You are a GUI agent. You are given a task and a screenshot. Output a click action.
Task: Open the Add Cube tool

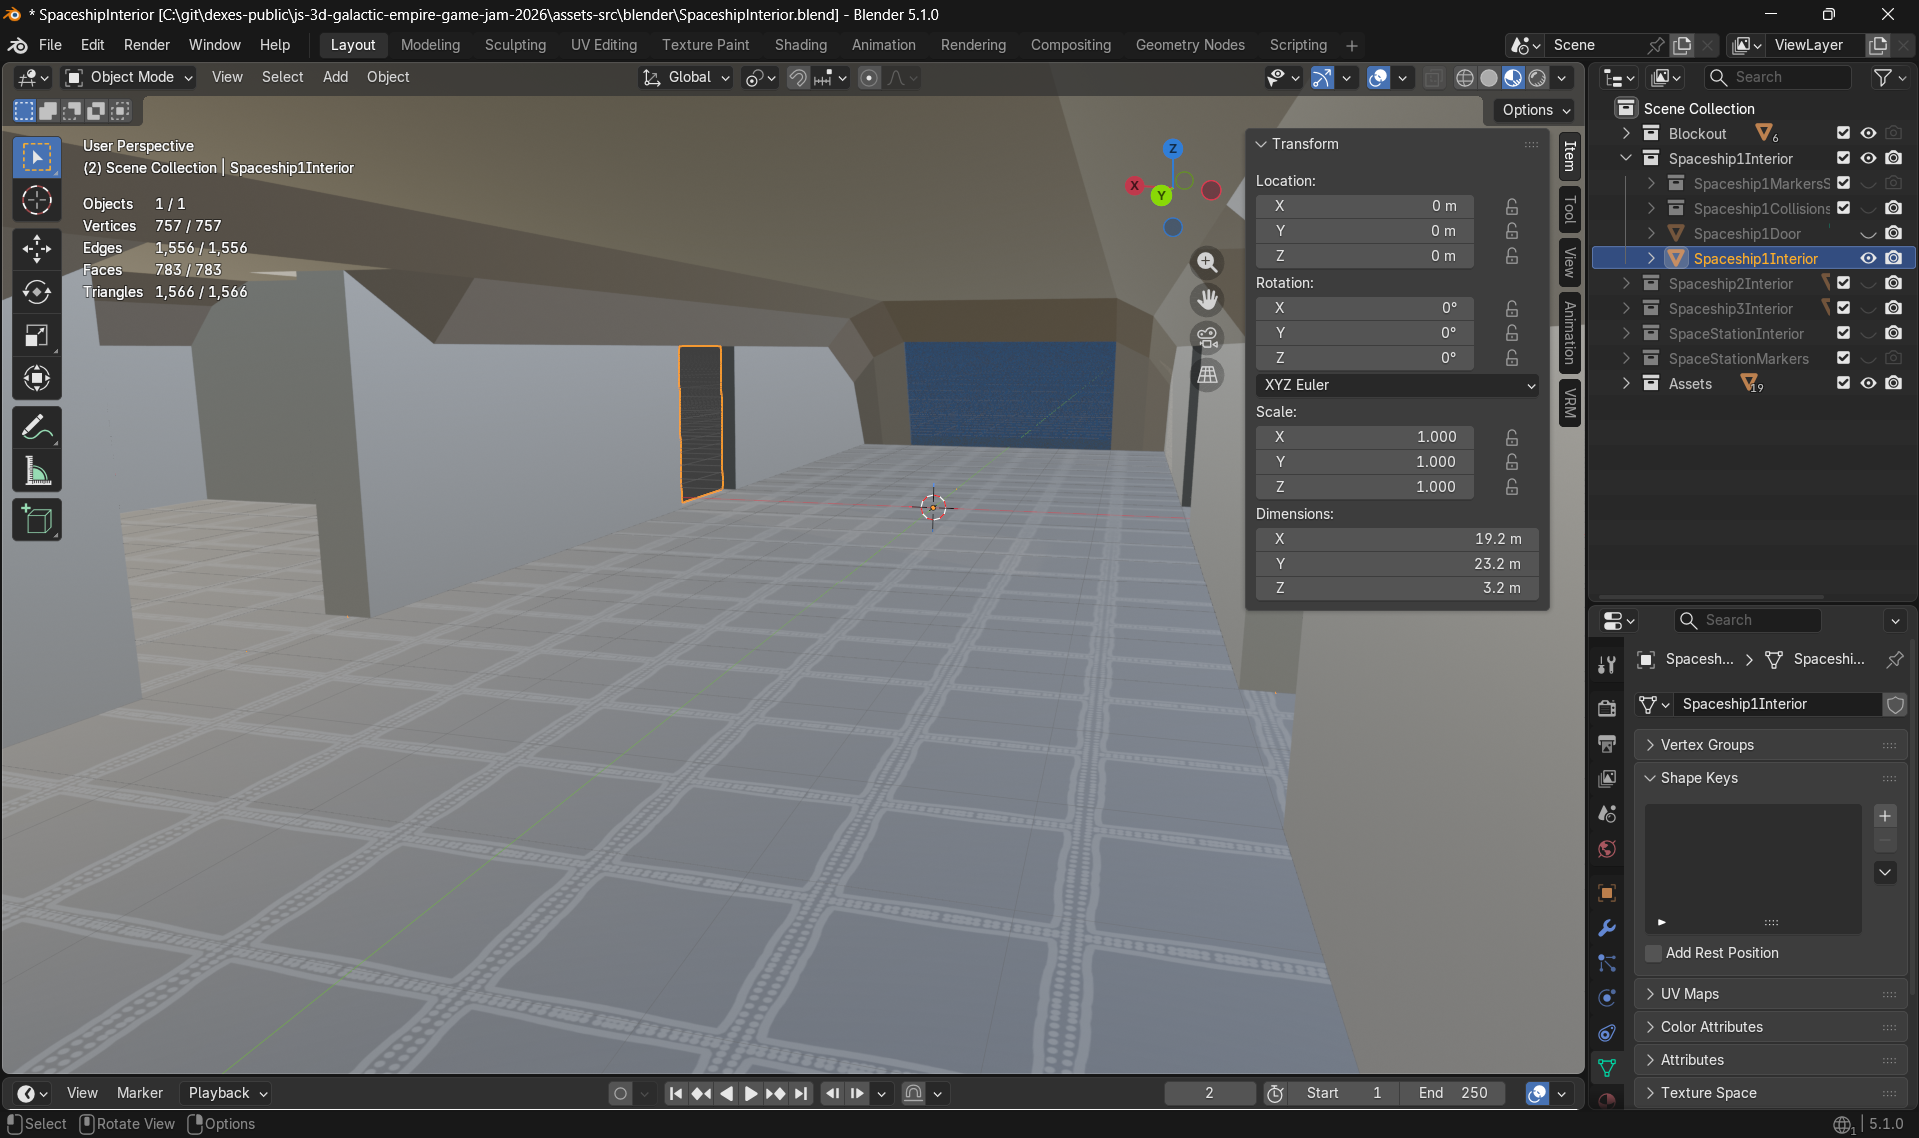[37, 519]
